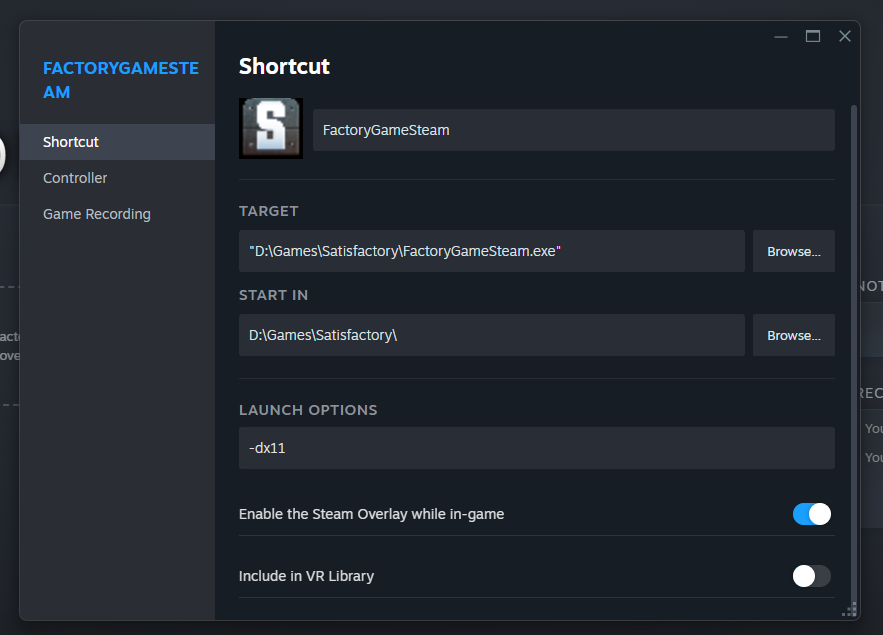Click the LAUNCH OPTIONS section label
883x635 pixels.
[x=308, y=410]
